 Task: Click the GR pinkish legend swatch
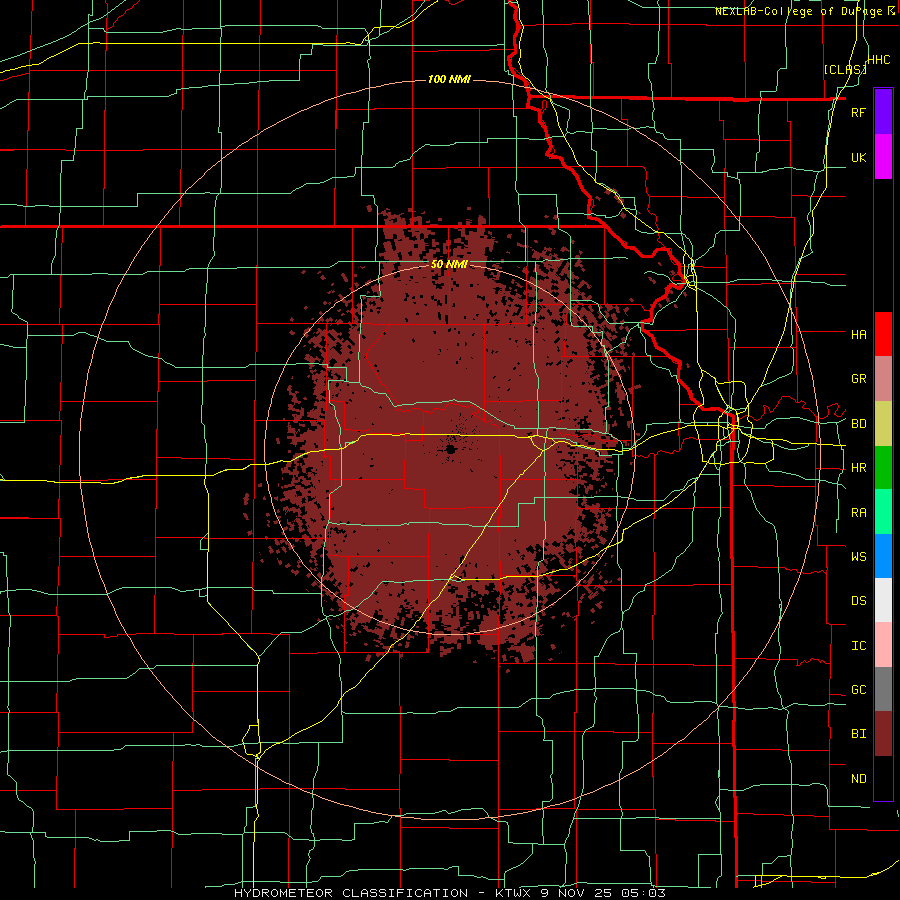point(883,379)
